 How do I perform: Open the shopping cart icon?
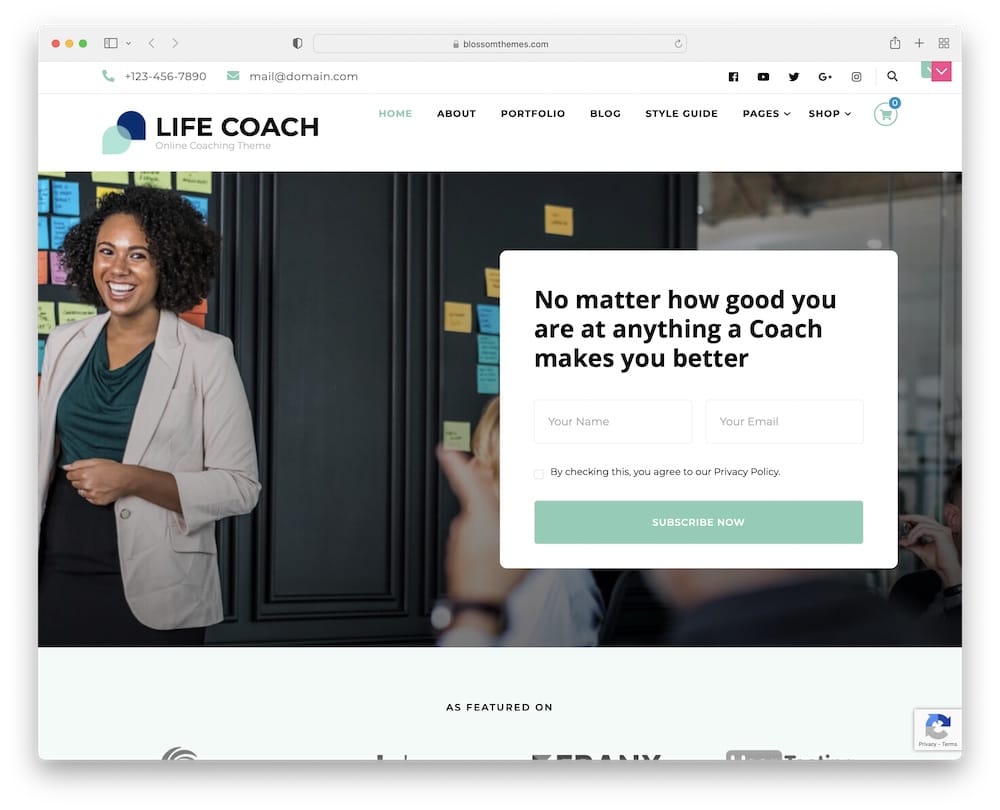[x=885, y=114]
